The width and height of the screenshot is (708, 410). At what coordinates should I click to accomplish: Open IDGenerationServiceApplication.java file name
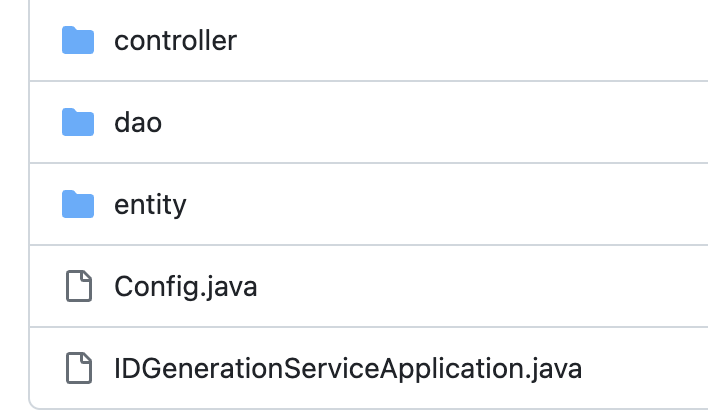coord(348,369)
